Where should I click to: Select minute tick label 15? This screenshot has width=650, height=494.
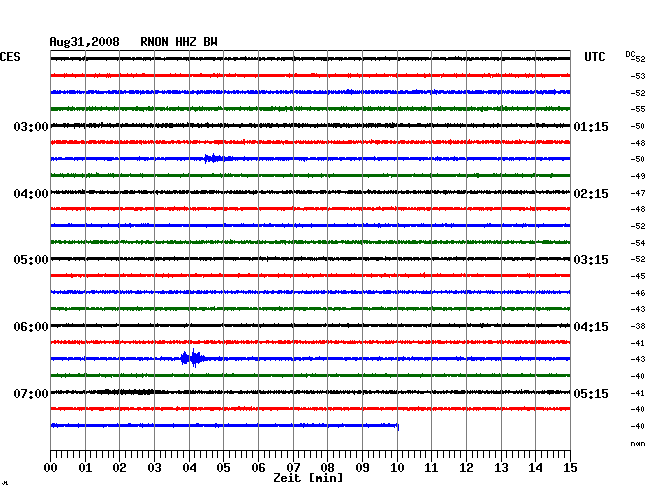click(x=570, y=468)
